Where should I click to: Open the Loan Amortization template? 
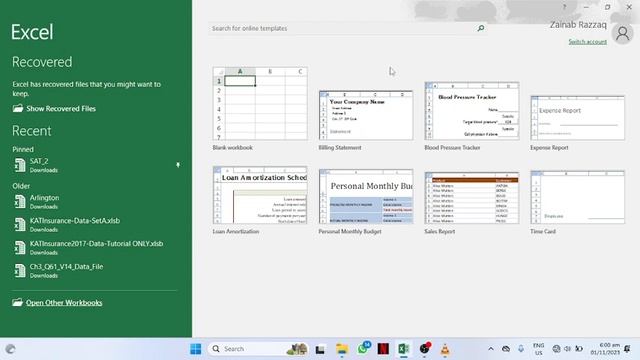[x=260, y=195]
